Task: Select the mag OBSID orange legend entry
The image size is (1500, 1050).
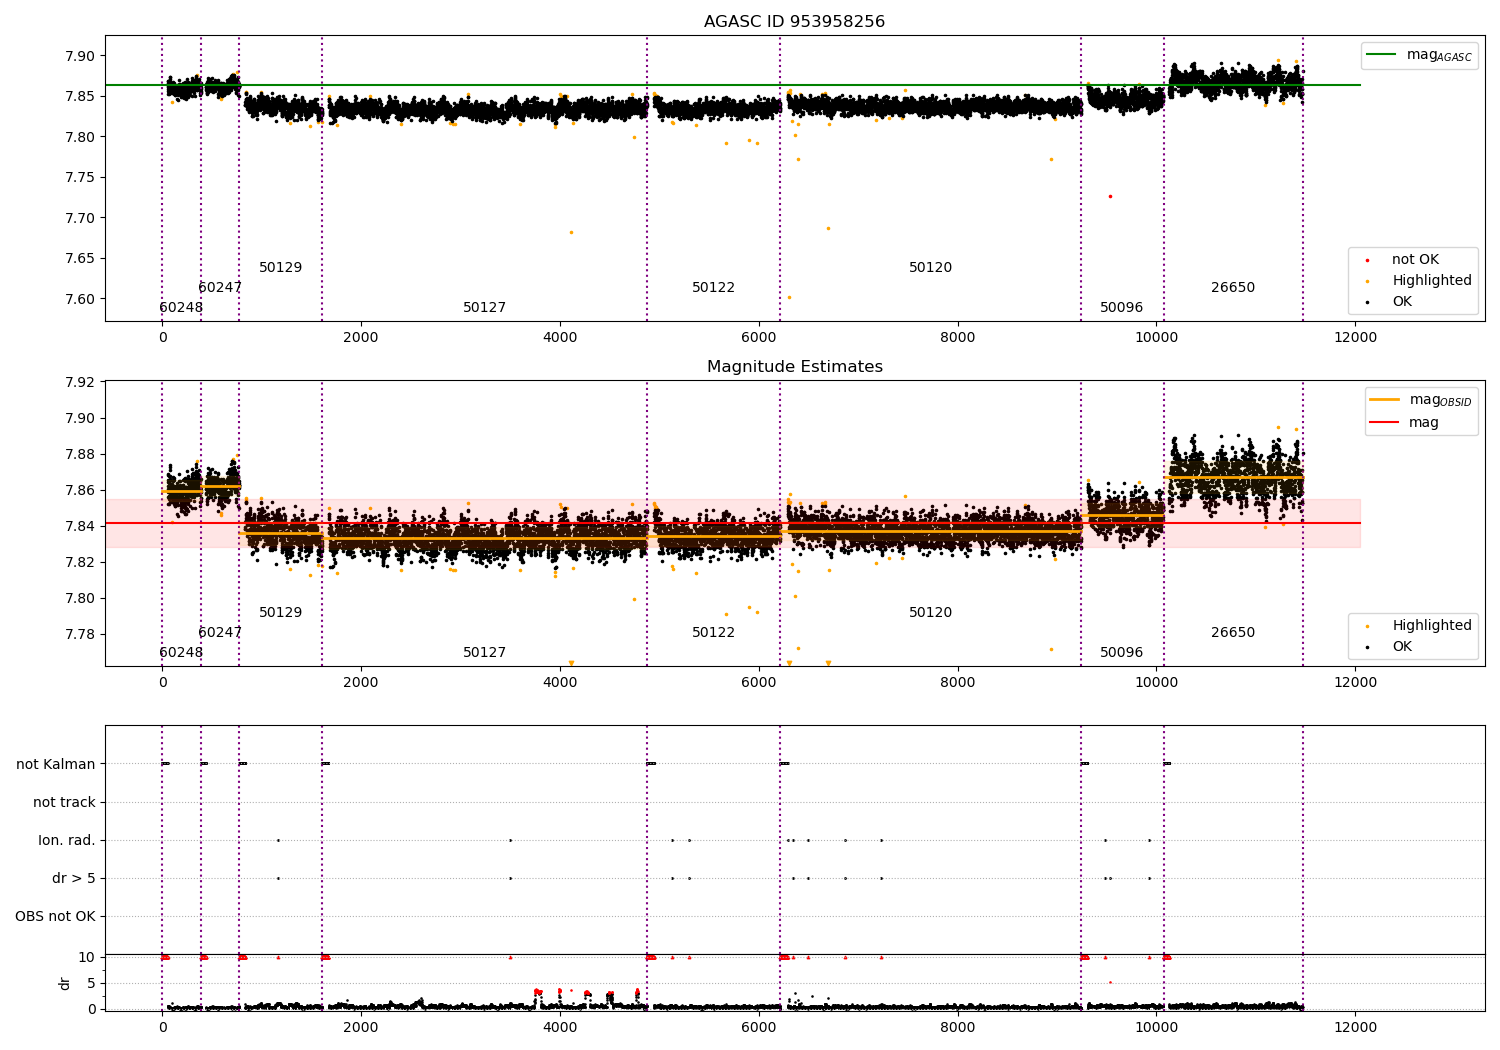Action: (1421, 400)
